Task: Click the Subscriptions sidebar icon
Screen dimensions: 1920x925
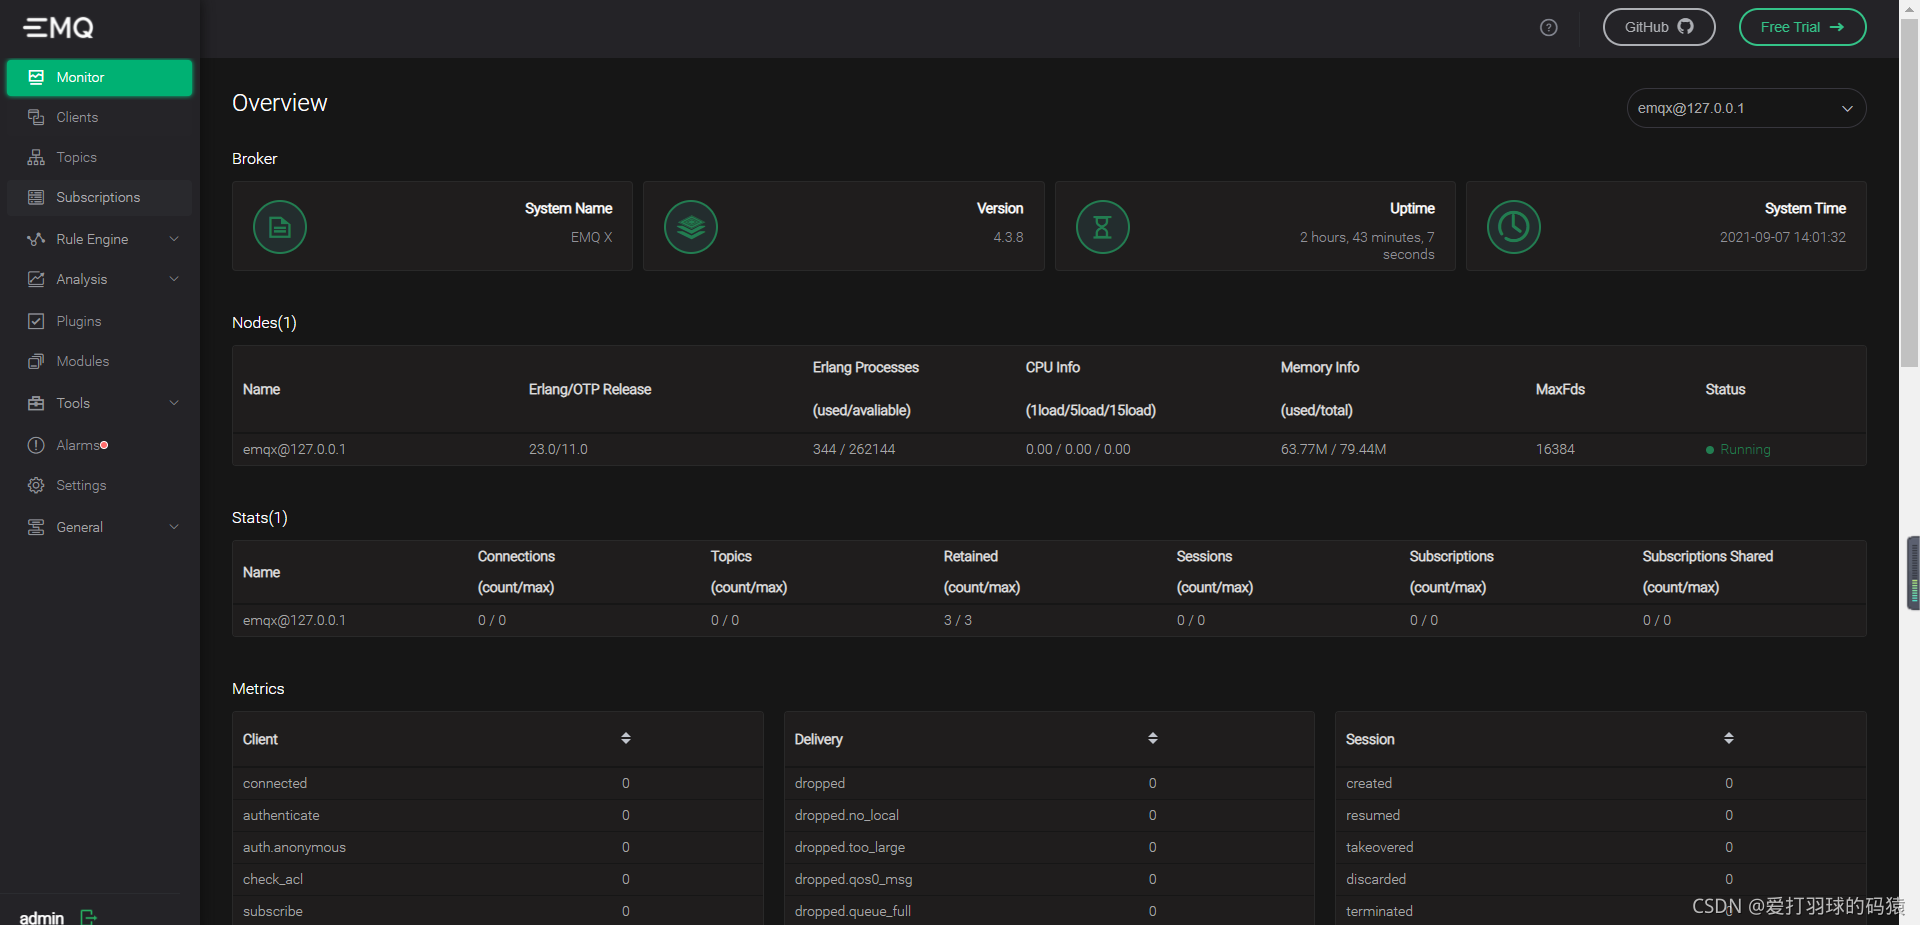Action: point(36,197)
